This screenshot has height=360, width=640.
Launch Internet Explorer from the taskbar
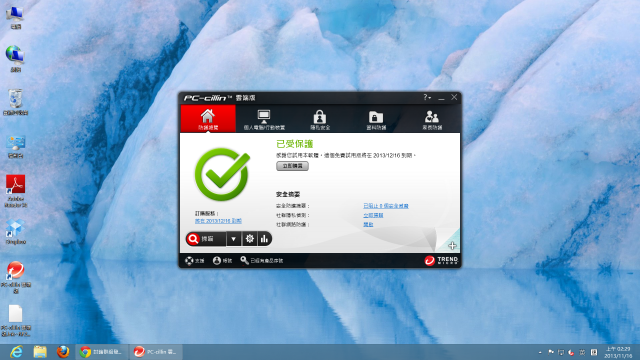pos(16,352)
